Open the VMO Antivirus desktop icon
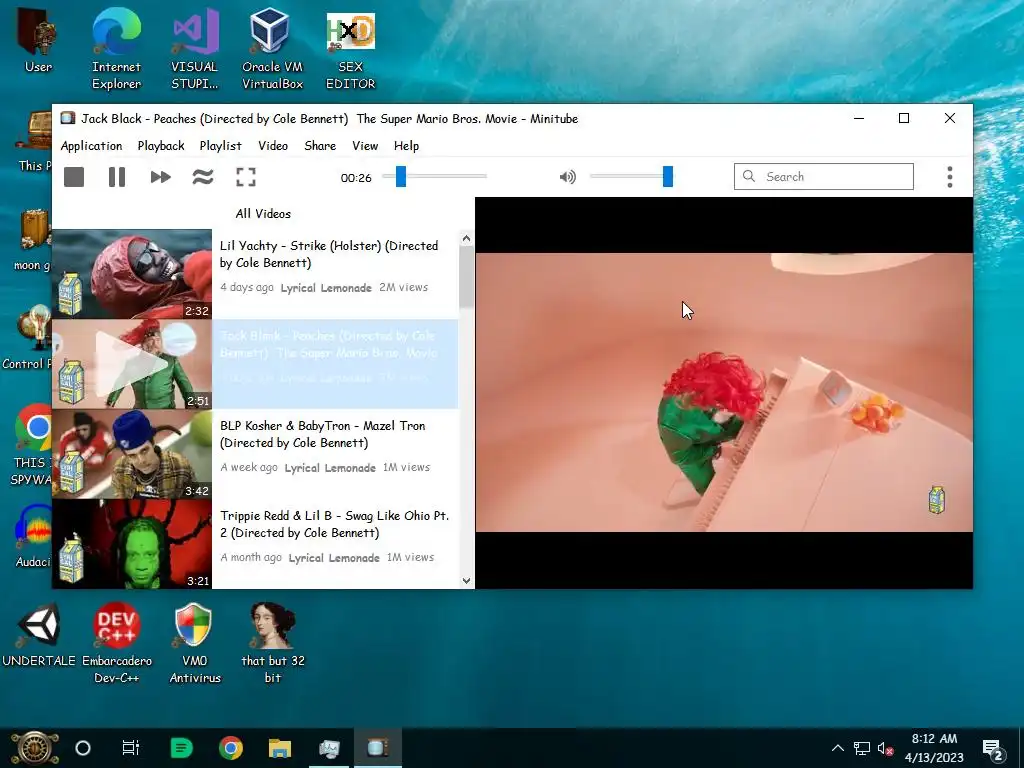This screenshot has width=1024, height=768. [195, 643]
